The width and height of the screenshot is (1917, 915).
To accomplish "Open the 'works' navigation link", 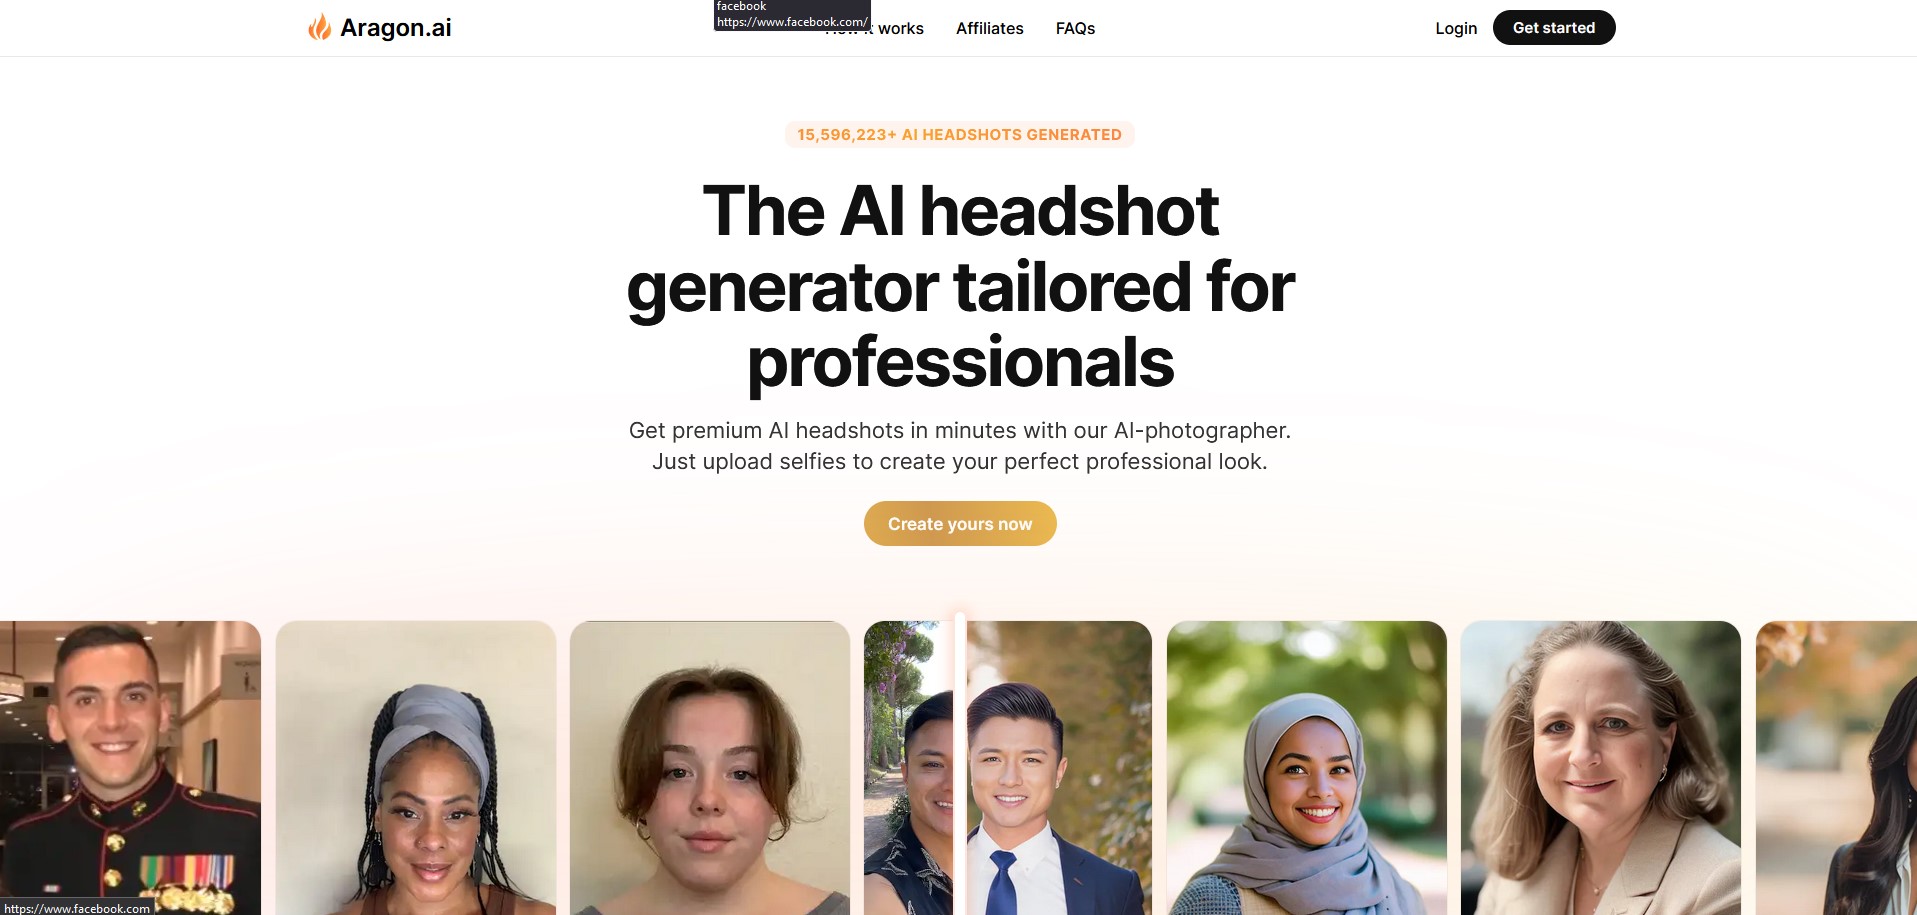I will click(900, 28).
